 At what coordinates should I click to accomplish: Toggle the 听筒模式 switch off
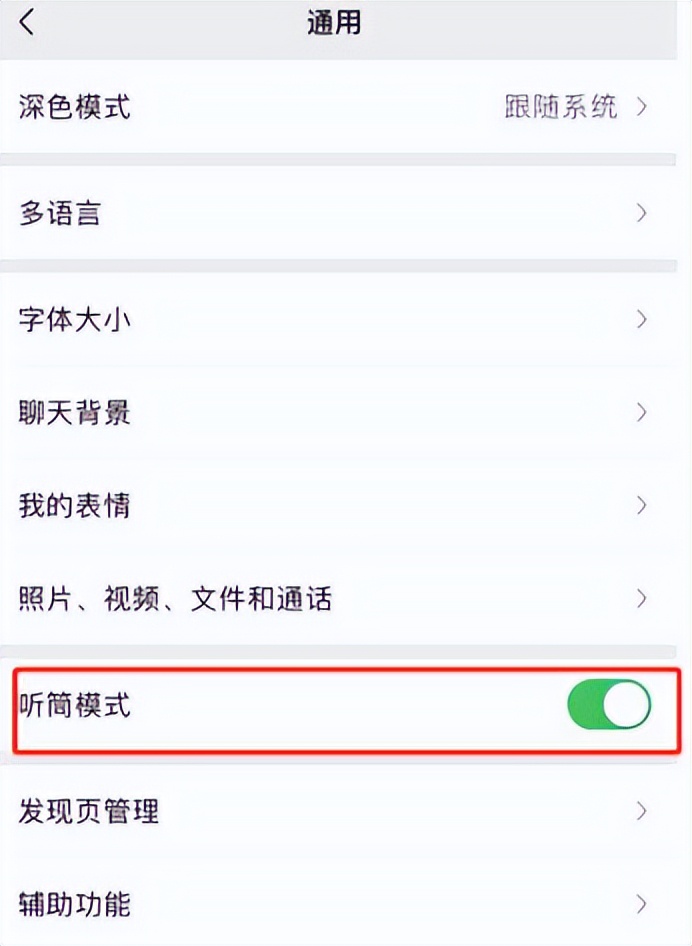609,707
